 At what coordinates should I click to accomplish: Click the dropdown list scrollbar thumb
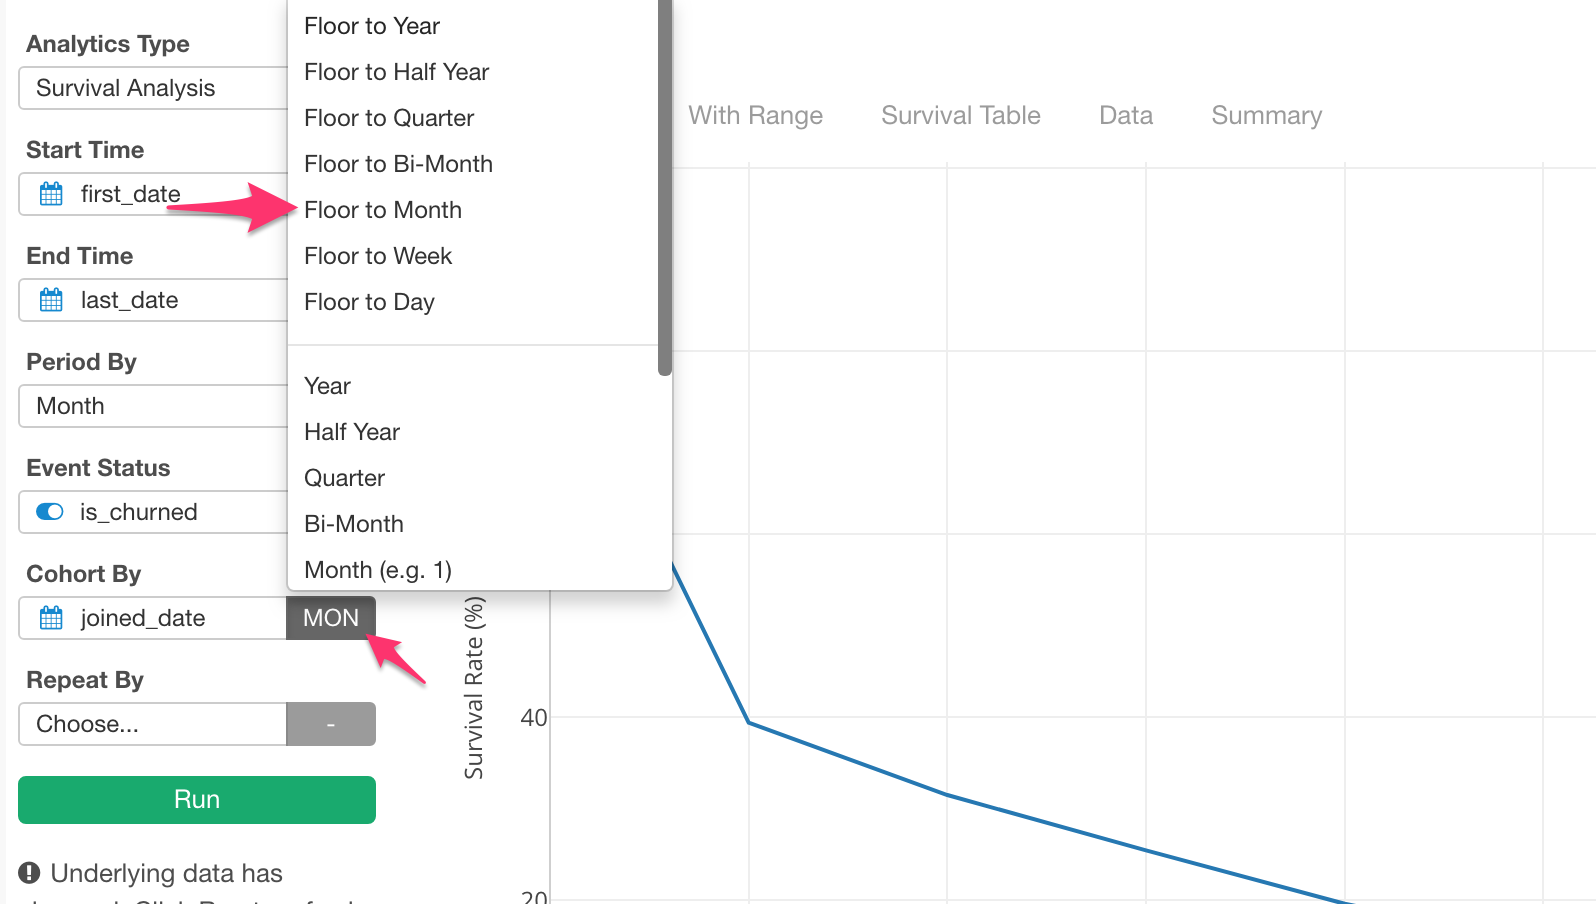pos(665,187)
